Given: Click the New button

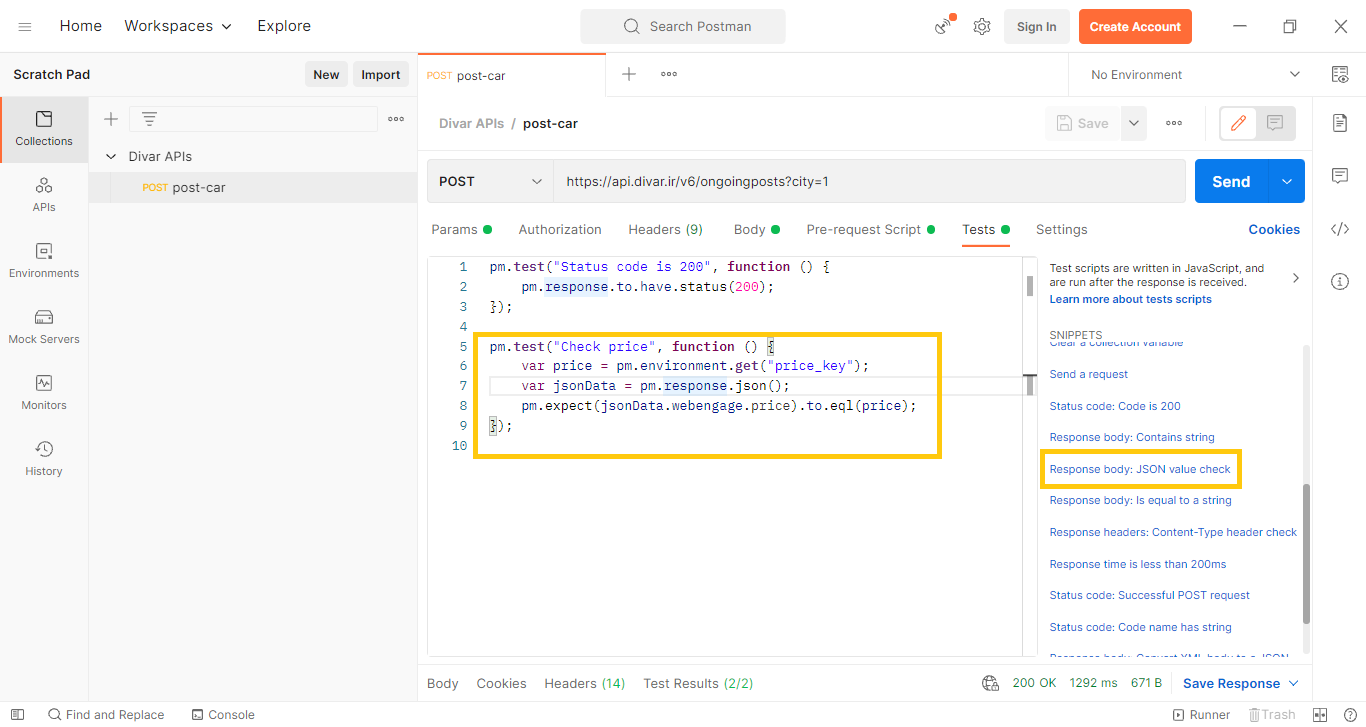Looking at the screenshot, I should click(x=326, y=74).
